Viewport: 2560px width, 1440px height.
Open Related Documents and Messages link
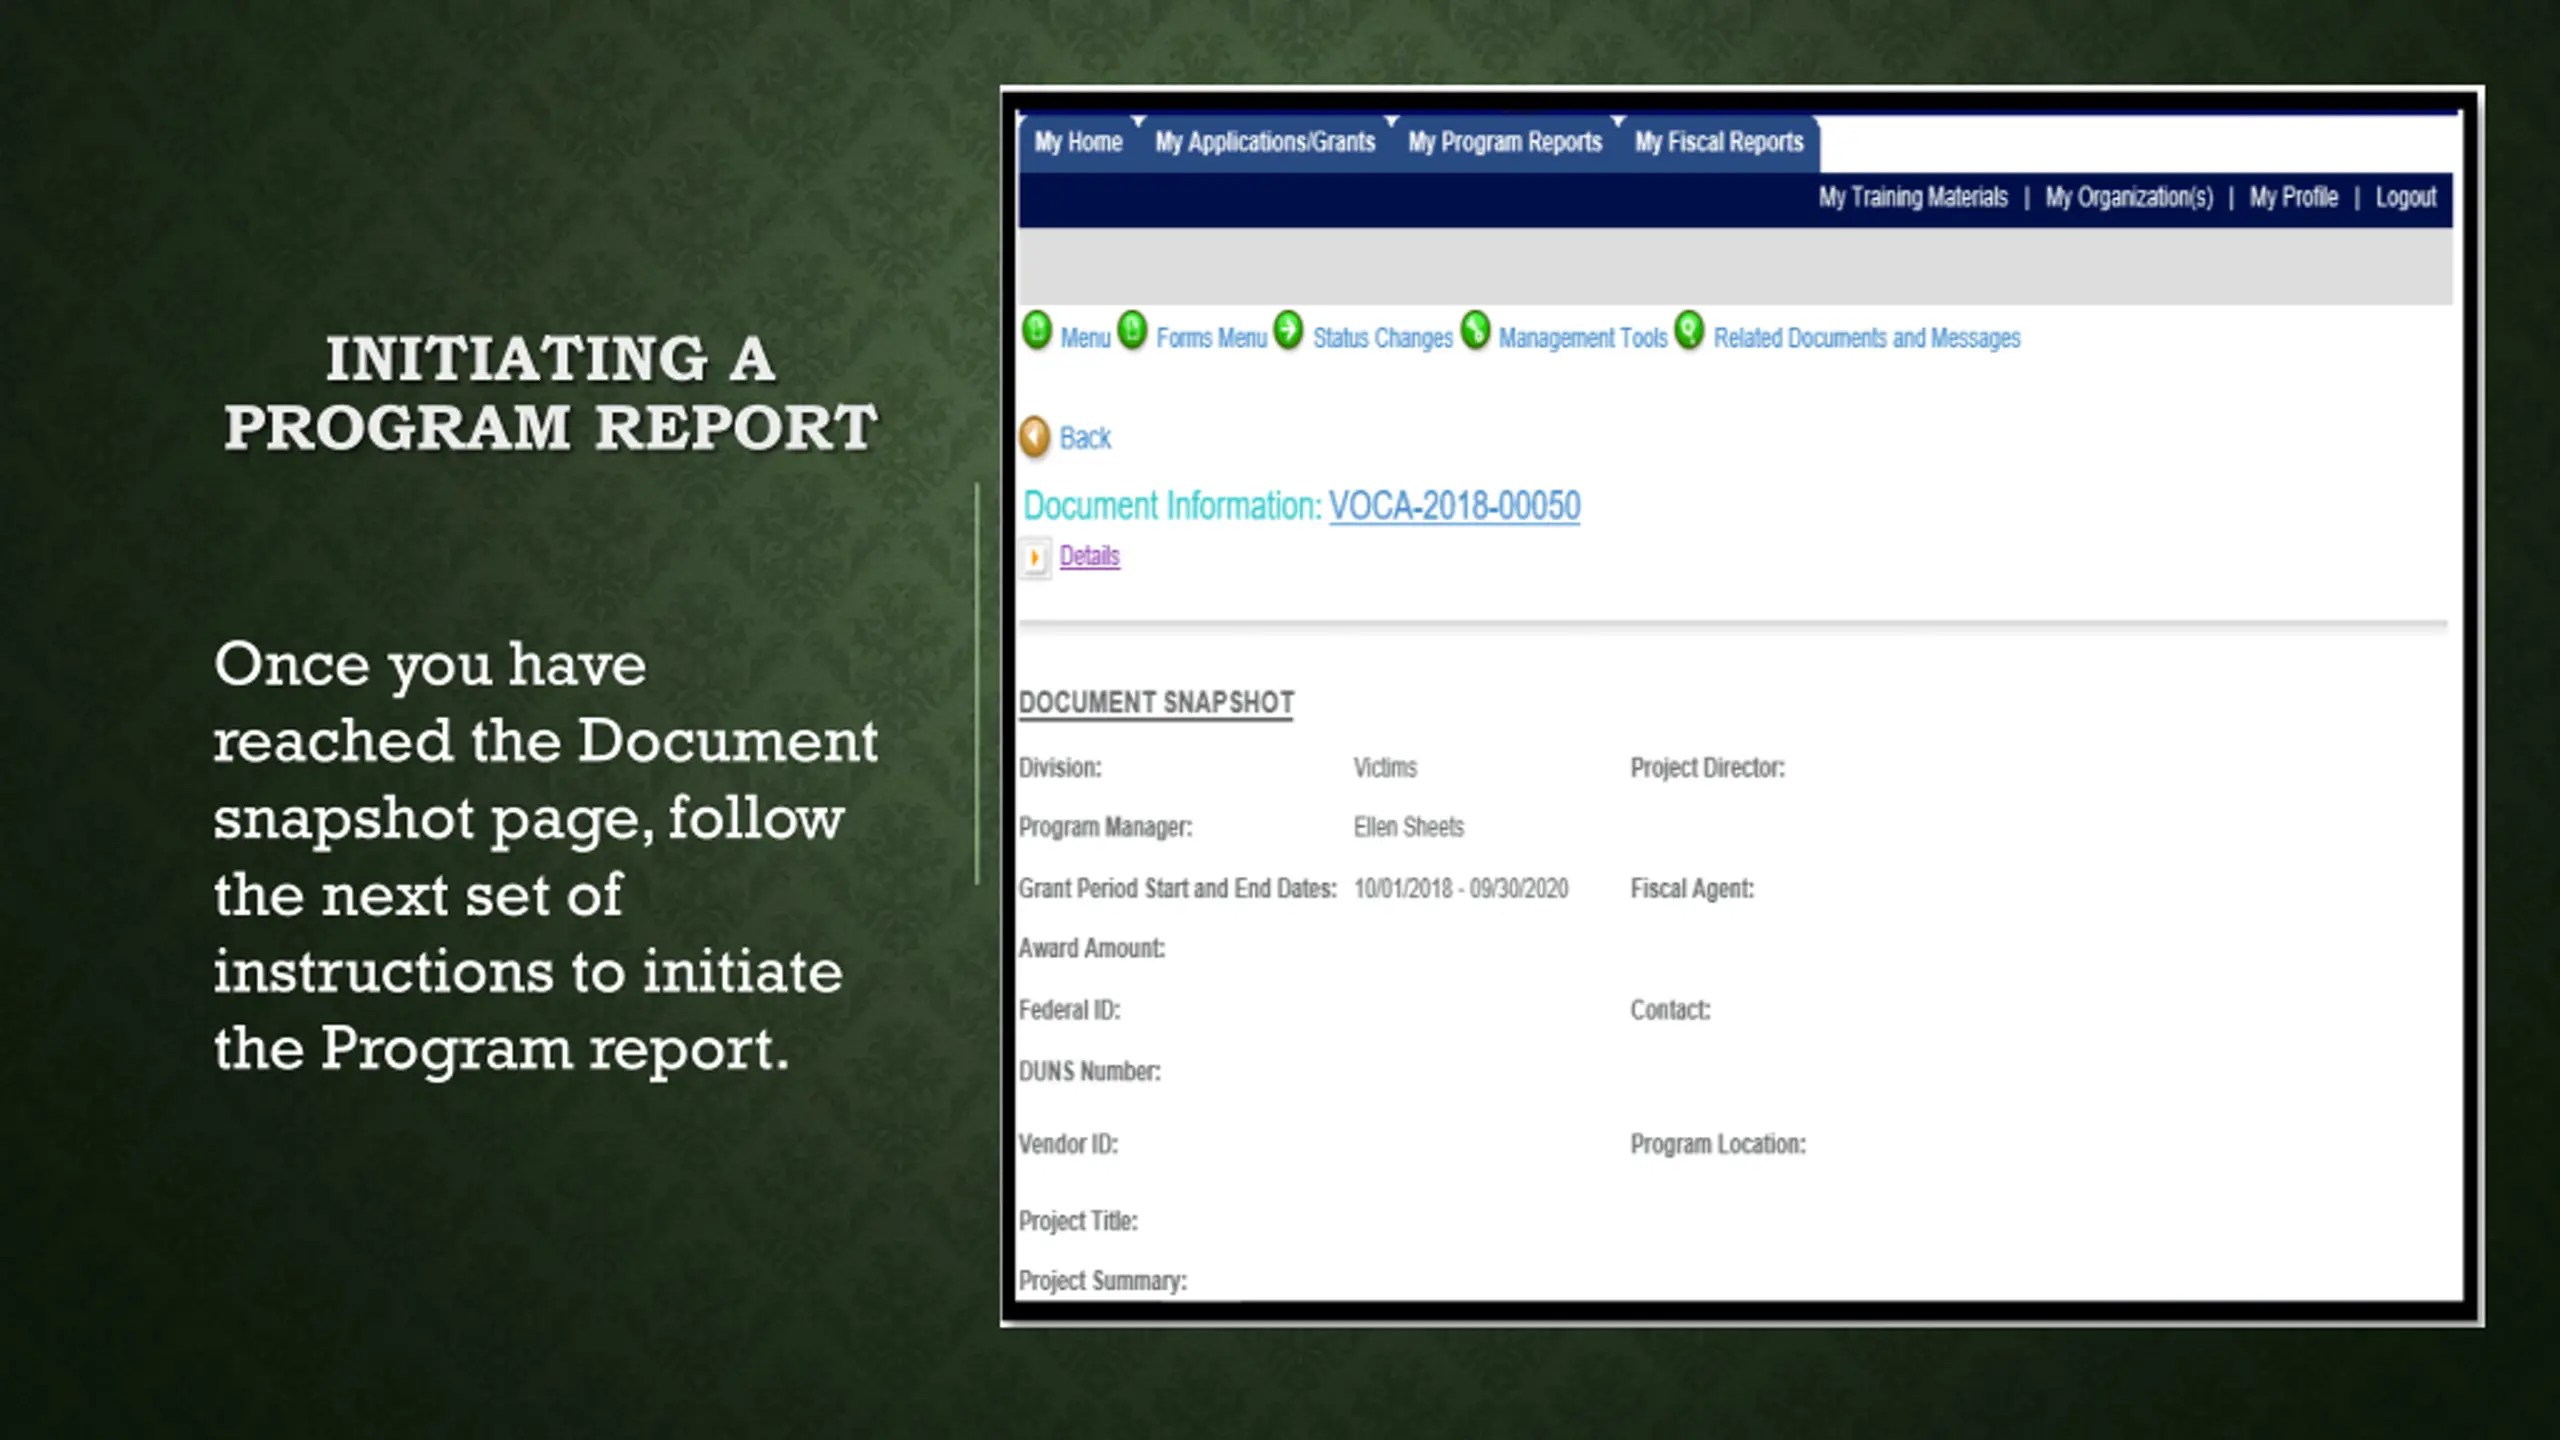pyautogui.click(x=1867, y=338)
